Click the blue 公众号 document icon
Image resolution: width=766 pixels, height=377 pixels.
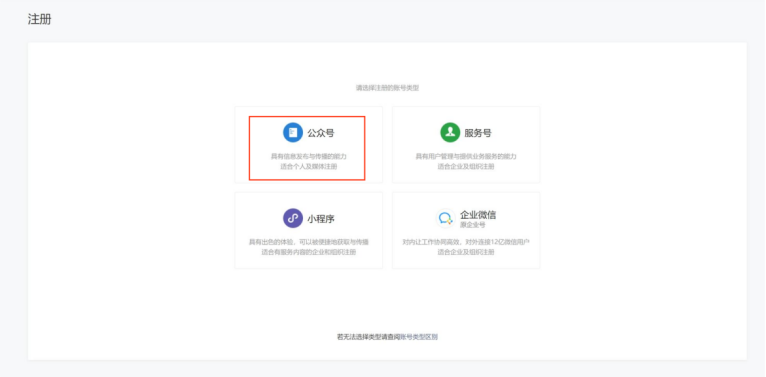[293, 132]
